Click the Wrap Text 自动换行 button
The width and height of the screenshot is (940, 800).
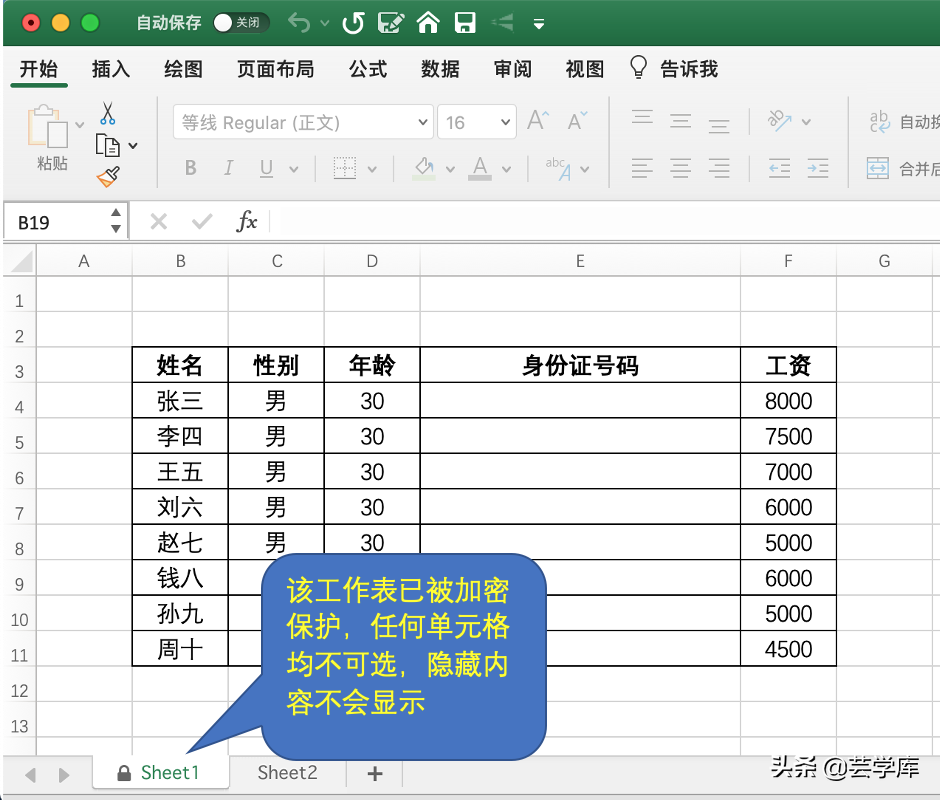(904, 122)
